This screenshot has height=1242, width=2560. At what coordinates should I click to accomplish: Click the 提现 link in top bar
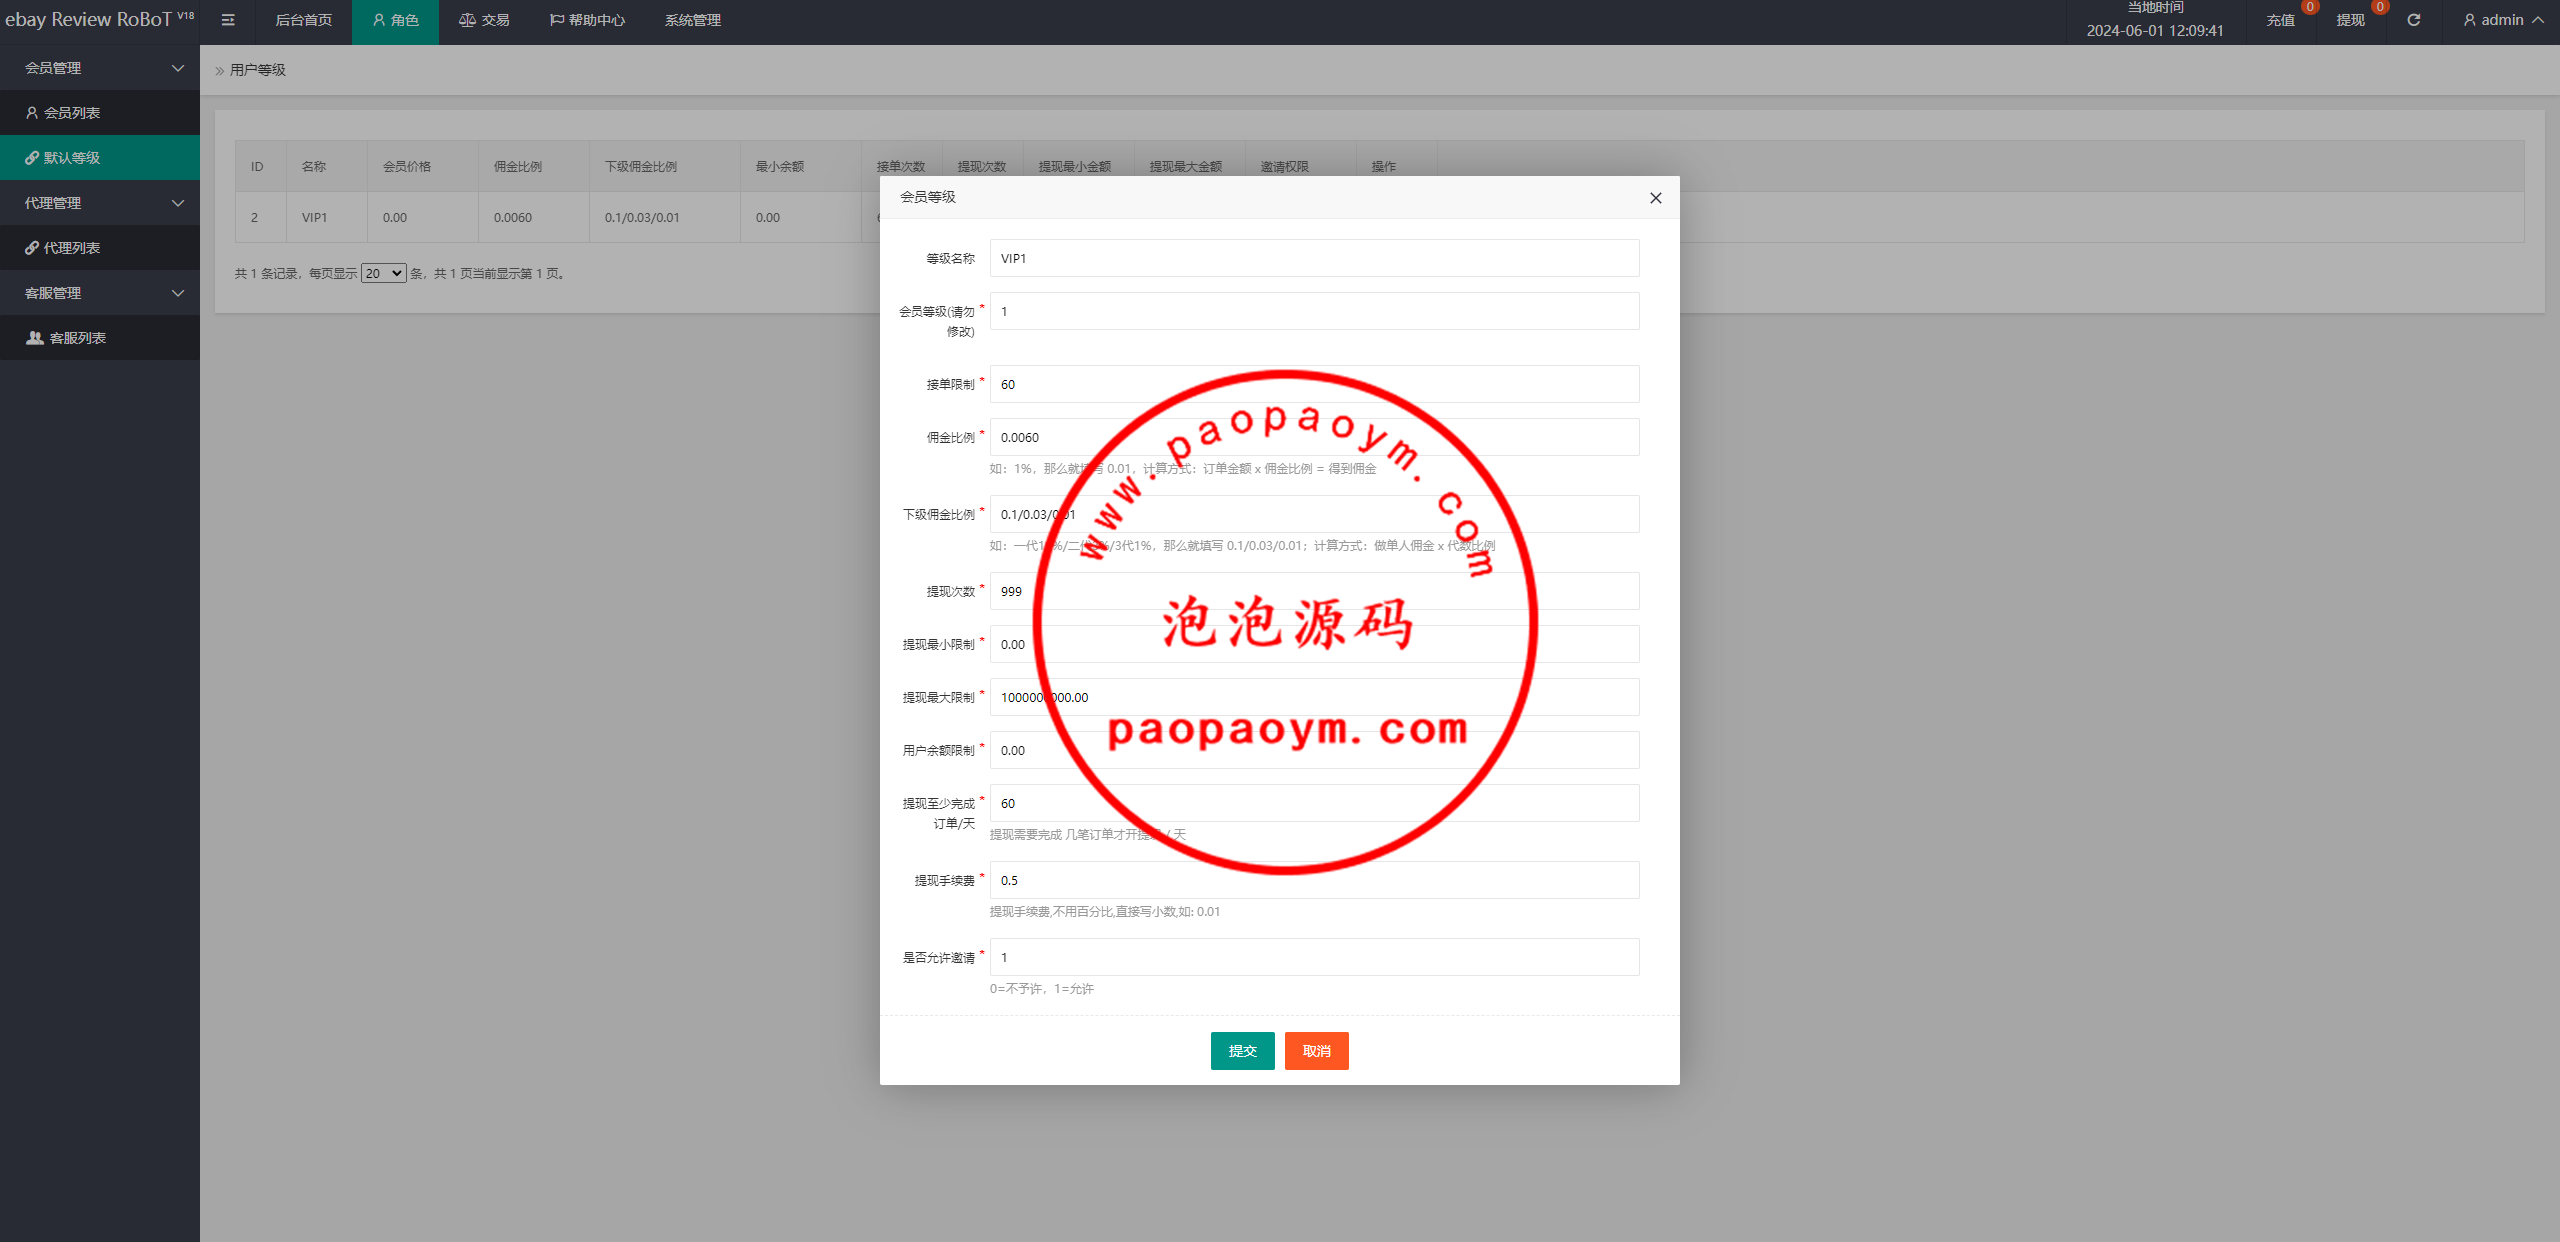coord(2350,20)
